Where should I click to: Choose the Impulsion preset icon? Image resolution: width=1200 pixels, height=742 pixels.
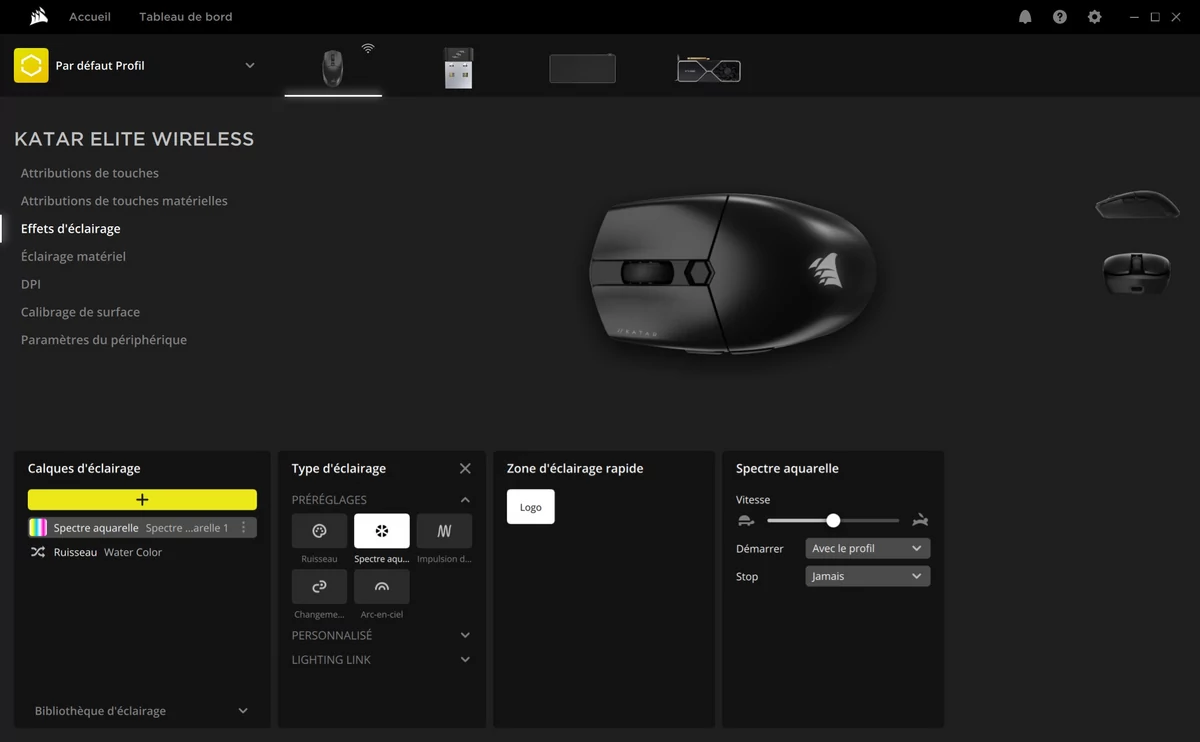click(444, 531)
